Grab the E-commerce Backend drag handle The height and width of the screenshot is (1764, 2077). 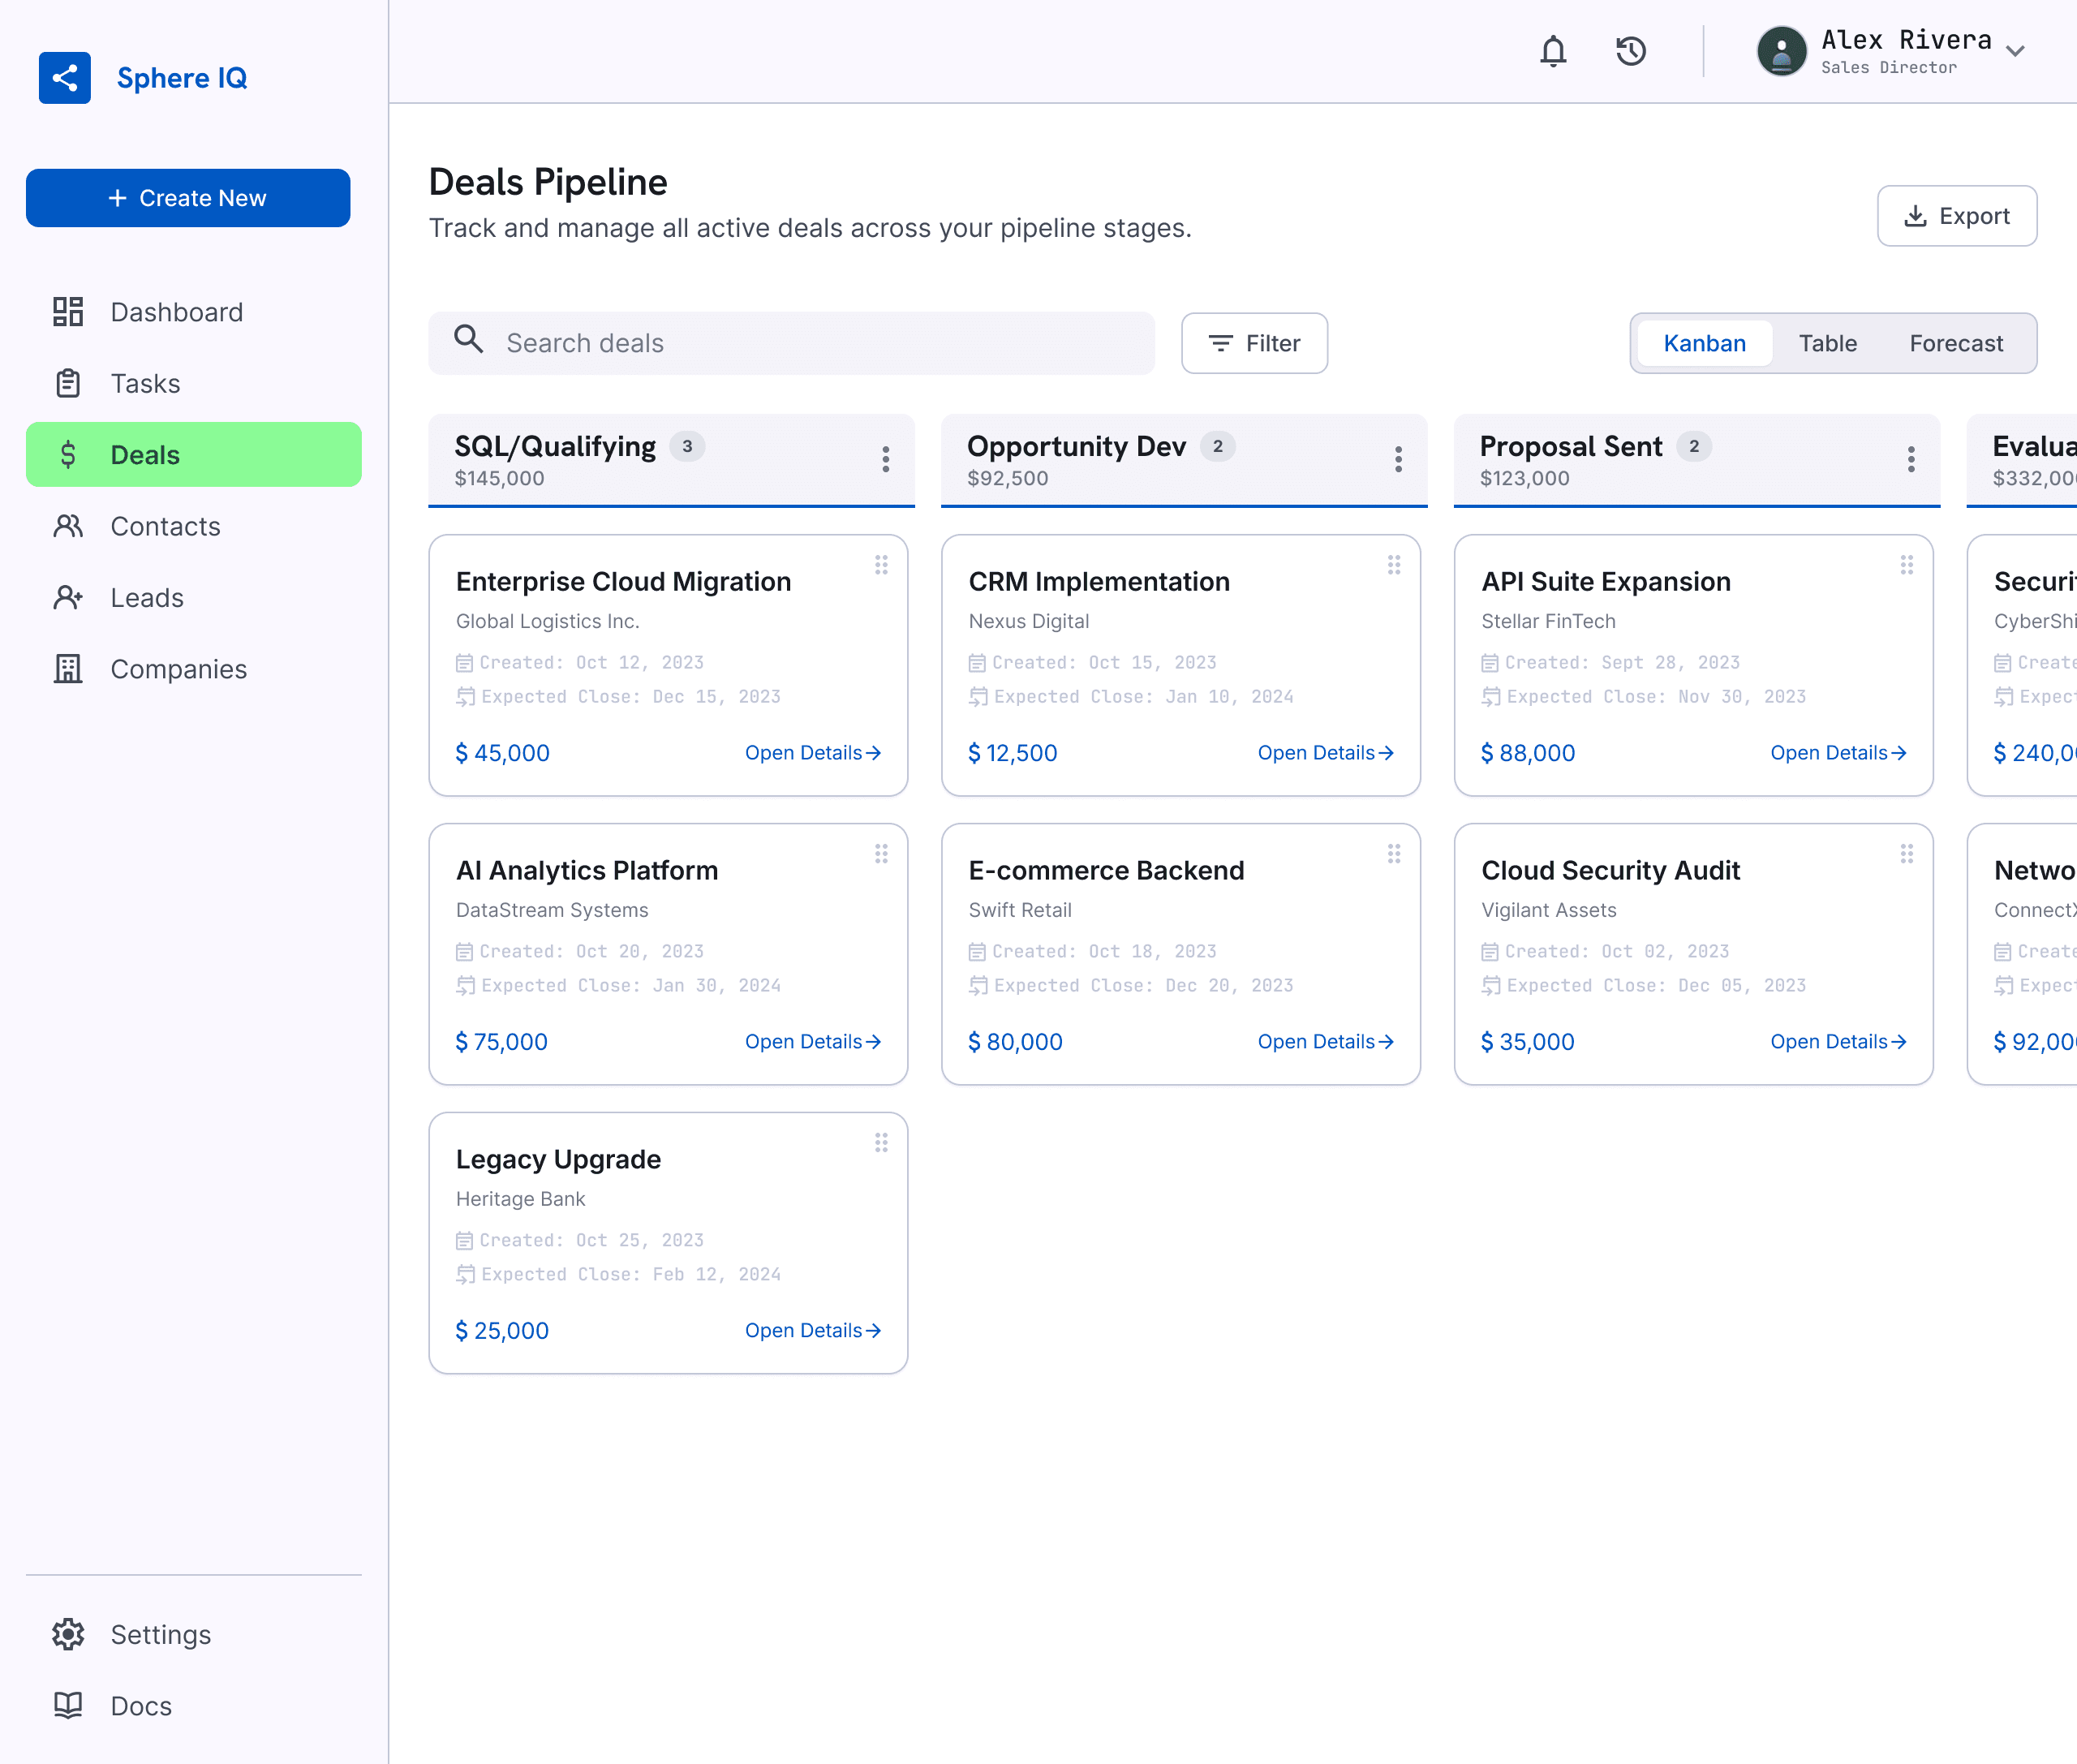pyautogui.click(x=1394, y=854)
